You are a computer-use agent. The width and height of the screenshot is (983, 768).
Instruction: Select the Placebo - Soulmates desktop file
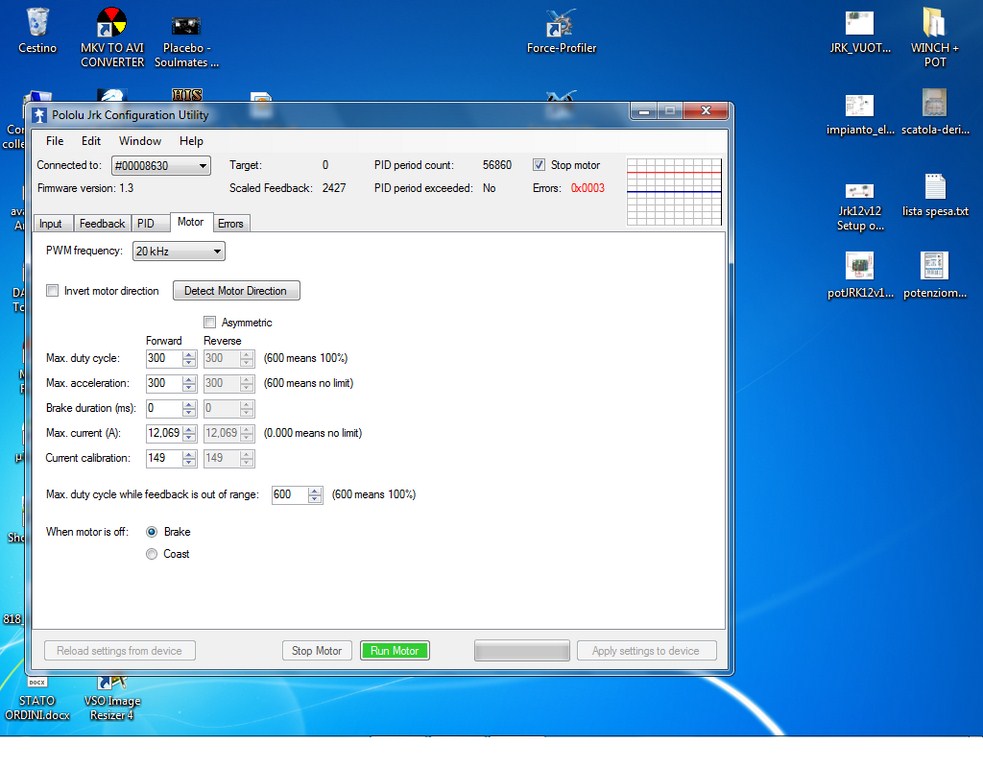click(186, 41)
